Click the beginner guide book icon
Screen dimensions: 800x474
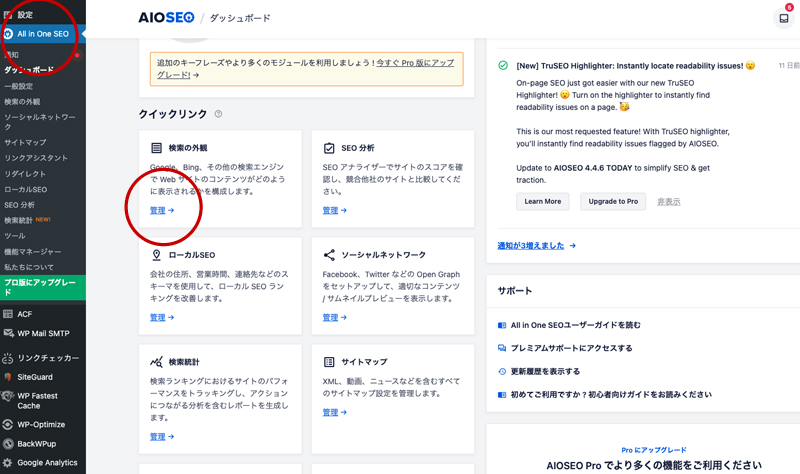point(502,394)
